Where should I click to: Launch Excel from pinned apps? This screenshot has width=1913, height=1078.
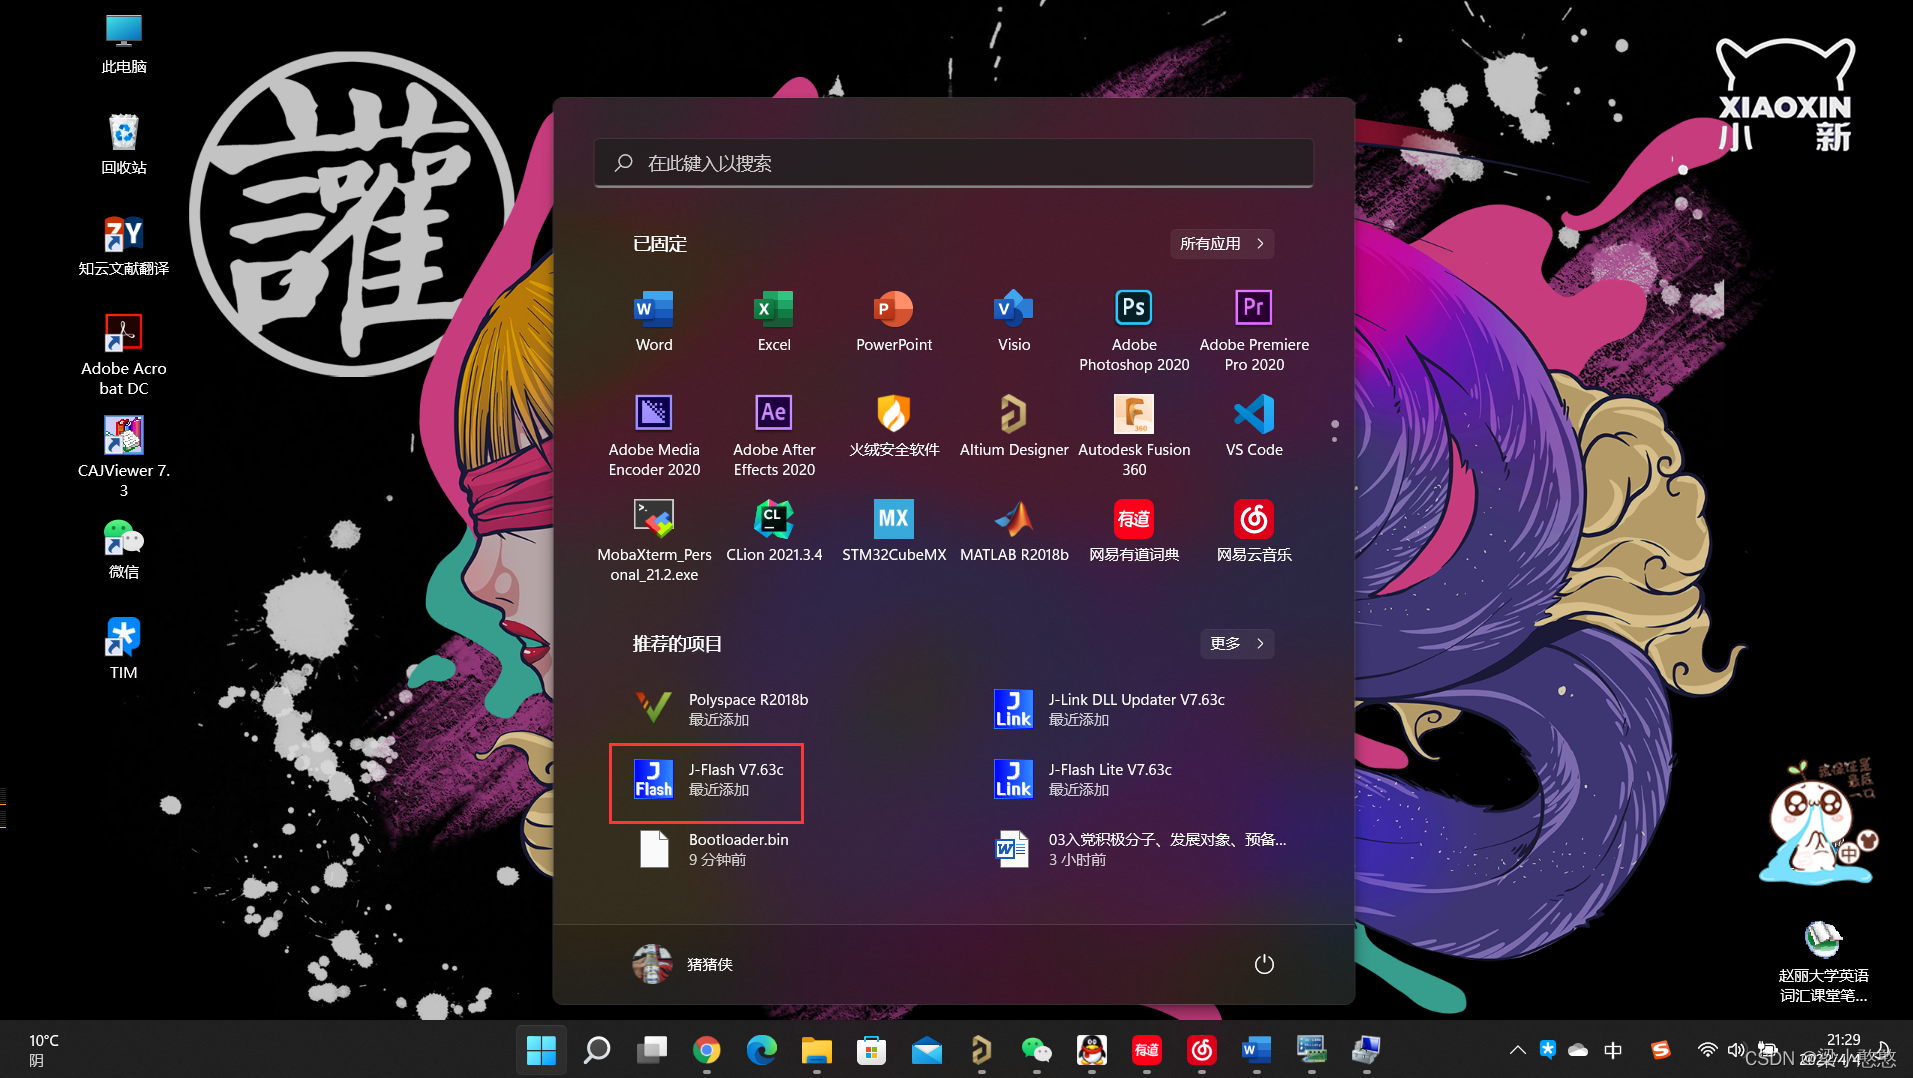click(x=774, y=321)
